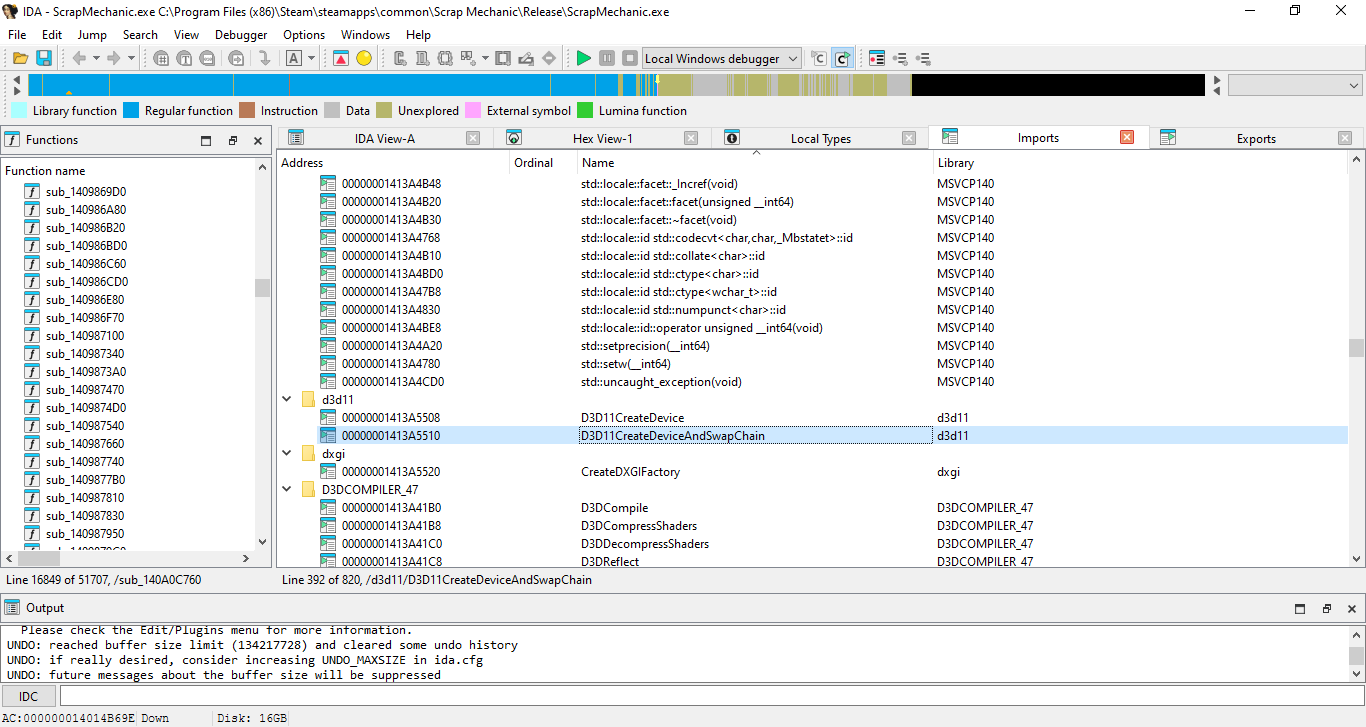Save the database with floppy disk icon

coord(44,59)
